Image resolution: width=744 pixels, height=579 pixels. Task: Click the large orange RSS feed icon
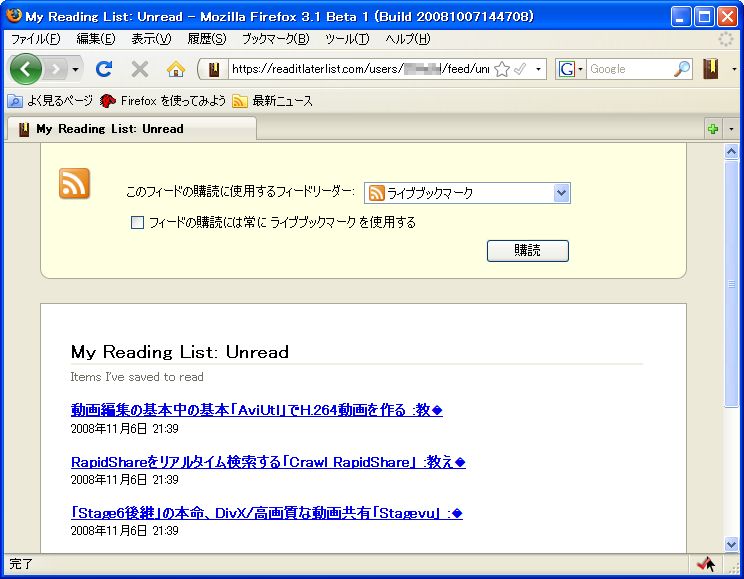point(74,183)
